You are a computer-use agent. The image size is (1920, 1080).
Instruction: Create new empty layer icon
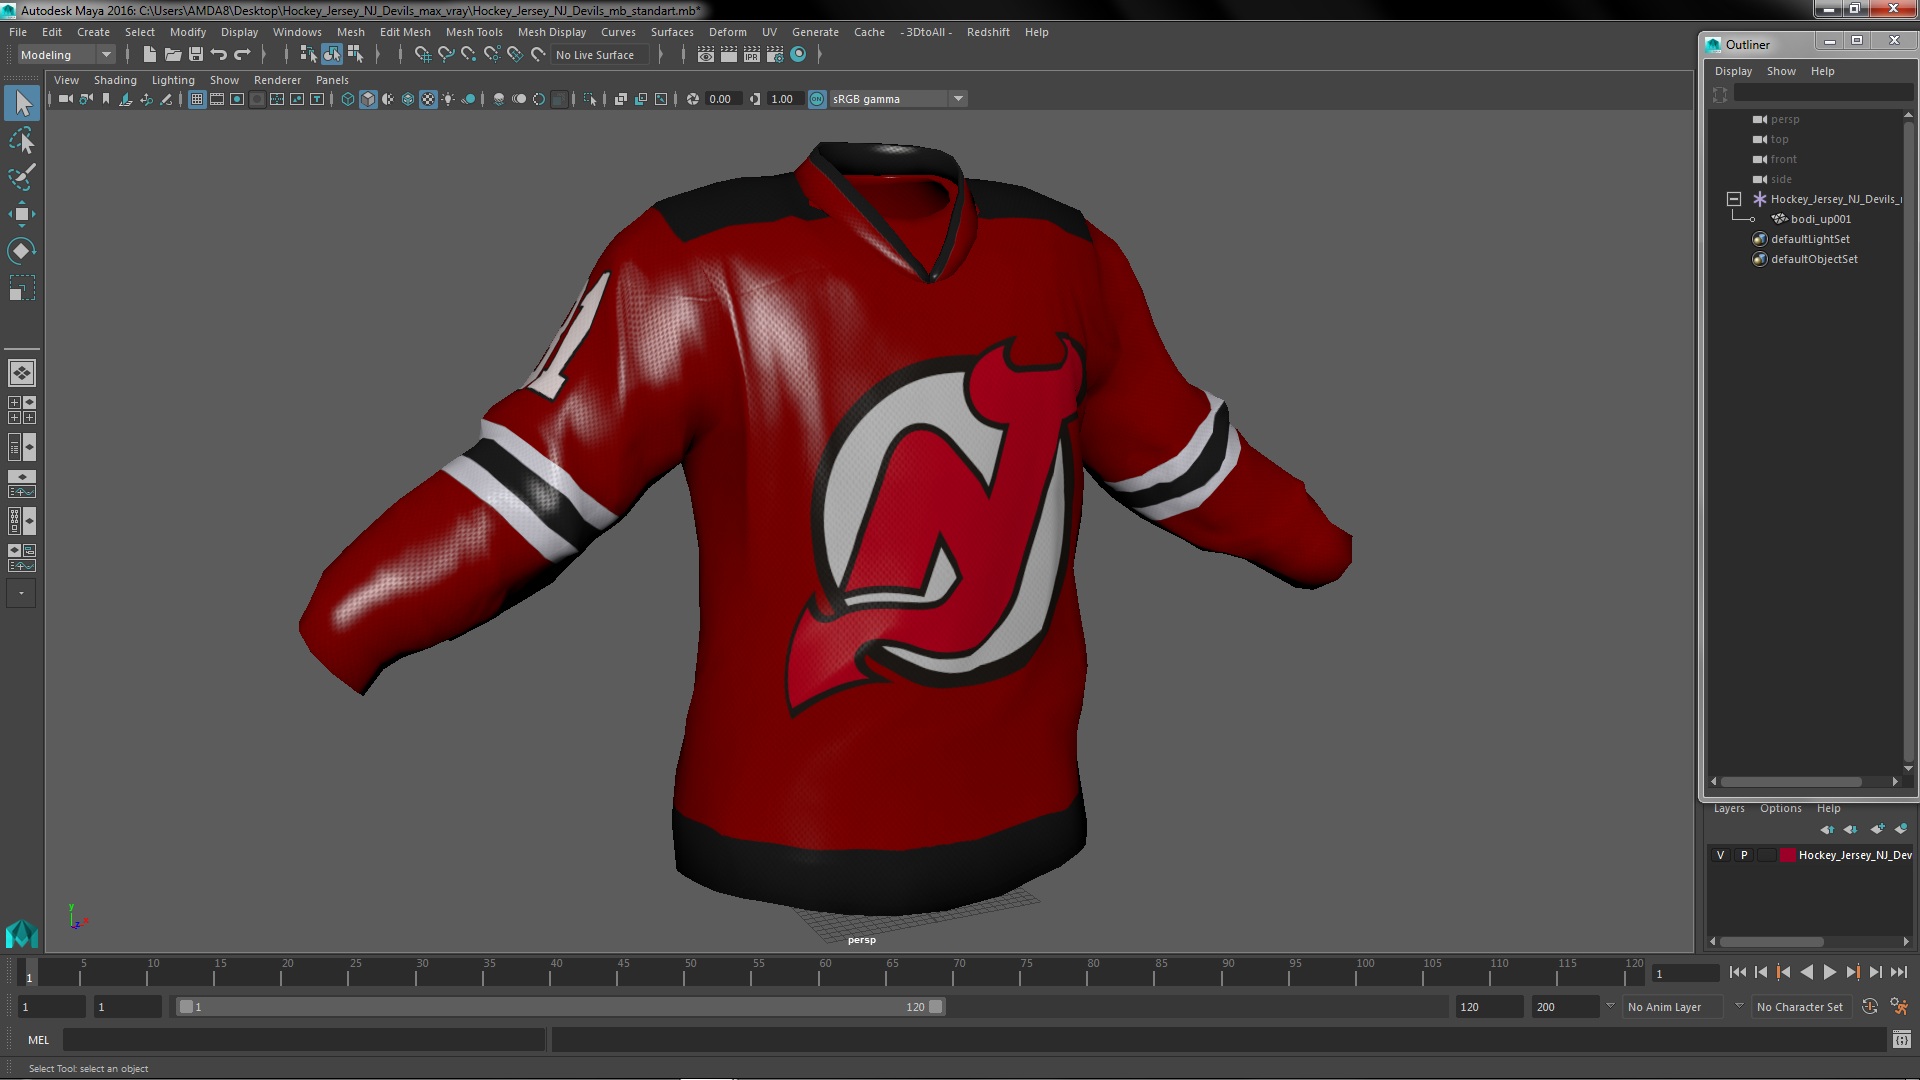(1877, 829)
